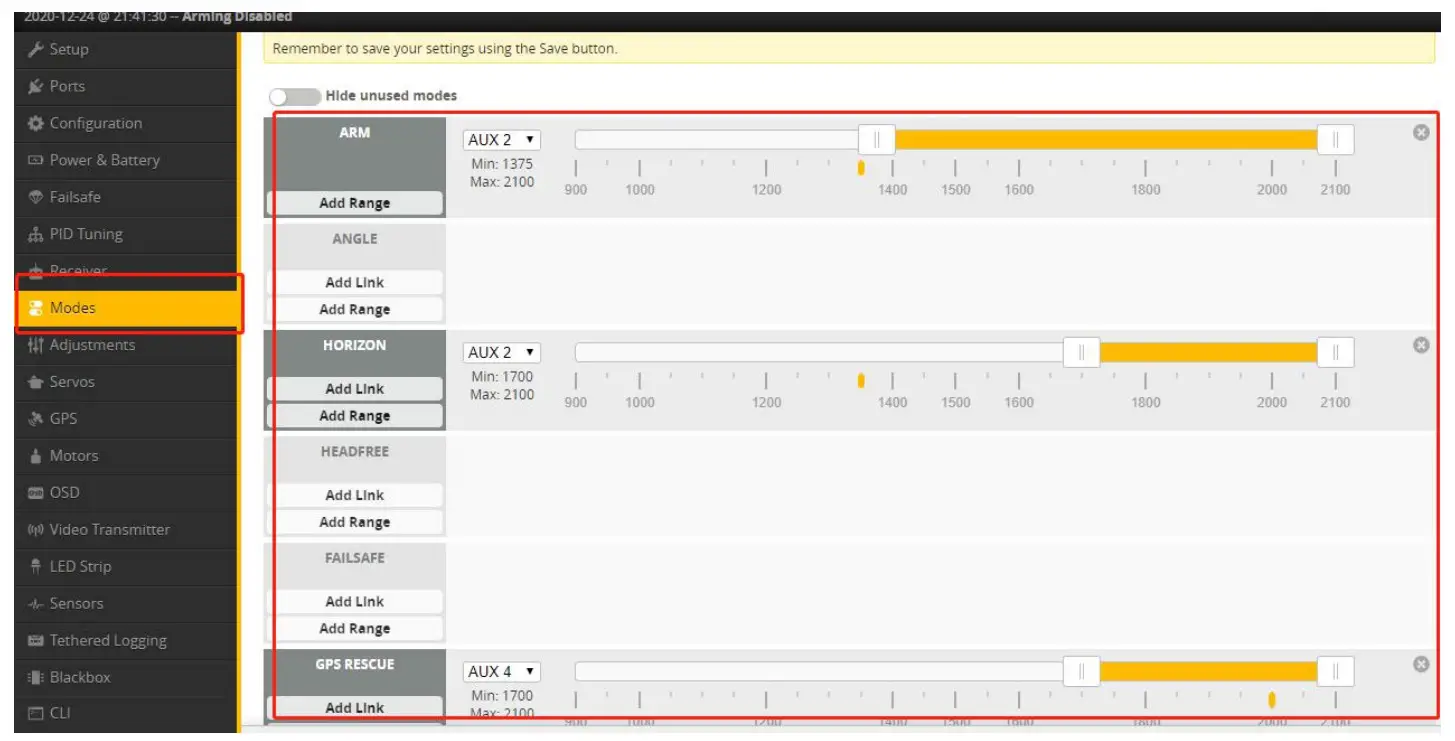The width and height of the screenshot is (1455, 741).
Task: Click the ARM mode label
Action: tap(355, 132)
